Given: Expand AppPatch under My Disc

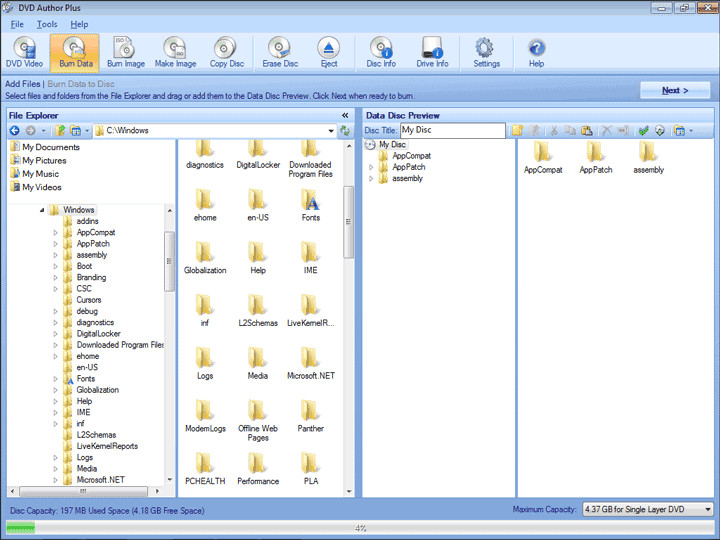Looking at the screenshot, I should pos(371,167).
